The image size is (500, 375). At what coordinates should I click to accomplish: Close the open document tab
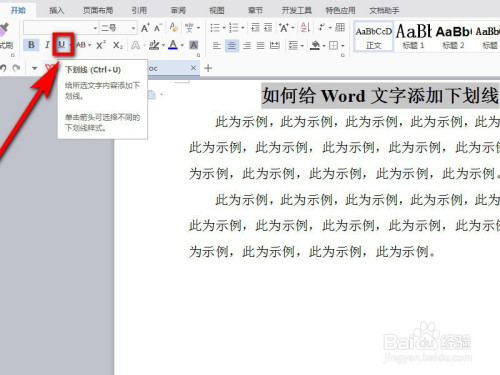[193, 68]
